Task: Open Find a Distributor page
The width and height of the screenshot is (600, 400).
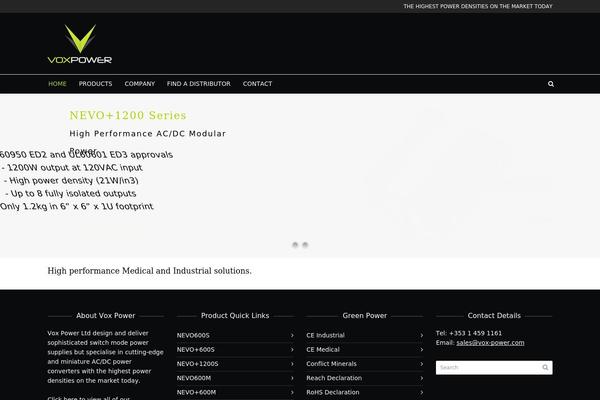Action: pos(198,84)
